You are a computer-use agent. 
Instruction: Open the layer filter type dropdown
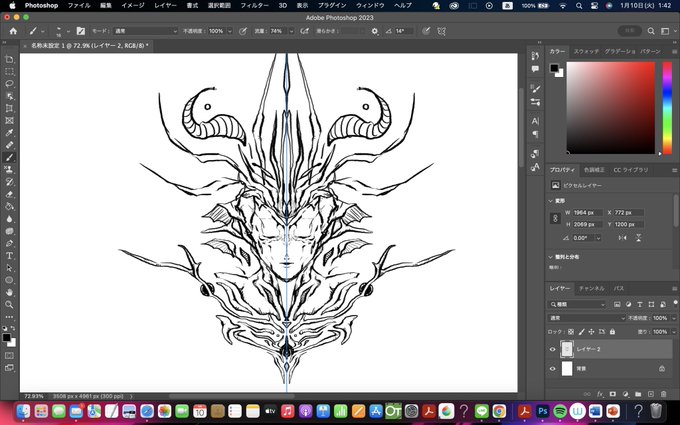click(577, 304)
